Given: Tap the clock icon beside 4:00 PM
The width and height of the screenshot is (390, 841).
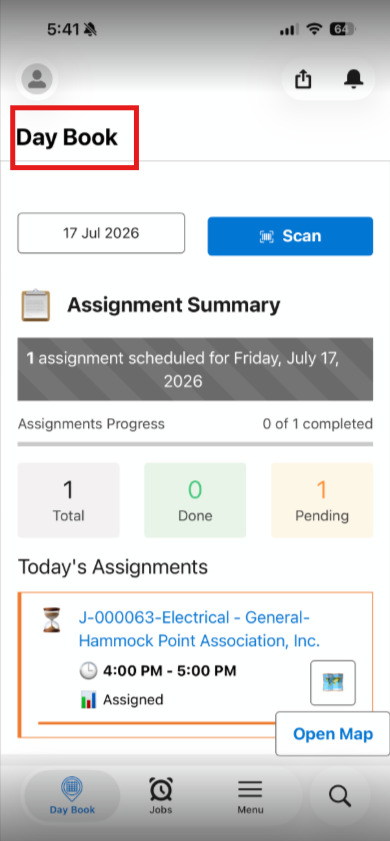Looking at the screenshot, I should [x=88, y=671].
